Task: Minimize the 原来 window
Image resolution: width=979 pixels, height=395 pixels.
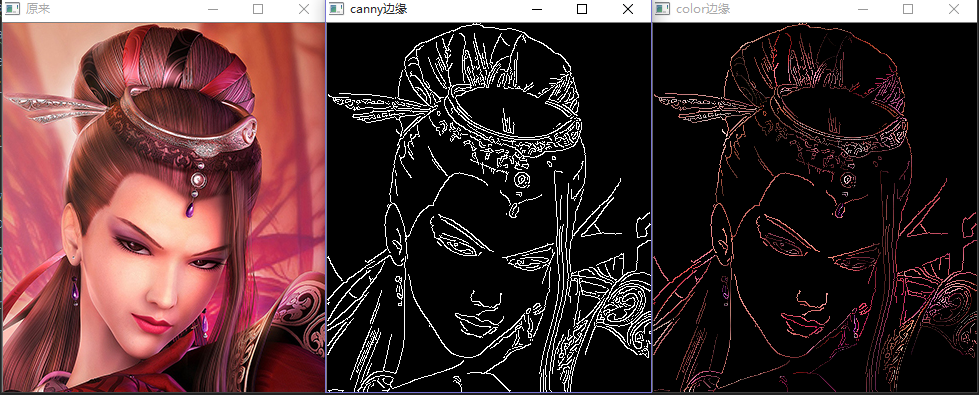Action: click(x=213, y=9)
